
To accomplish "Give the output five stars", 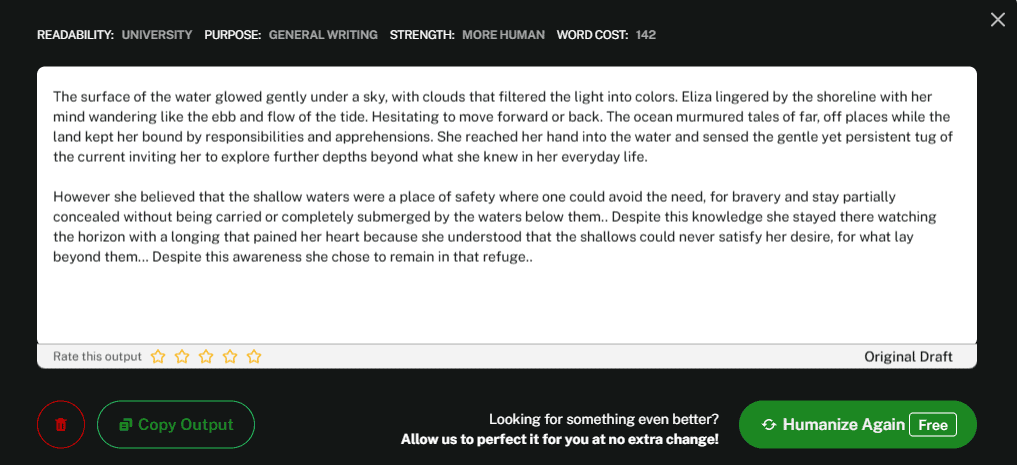I will coord(254,356).
